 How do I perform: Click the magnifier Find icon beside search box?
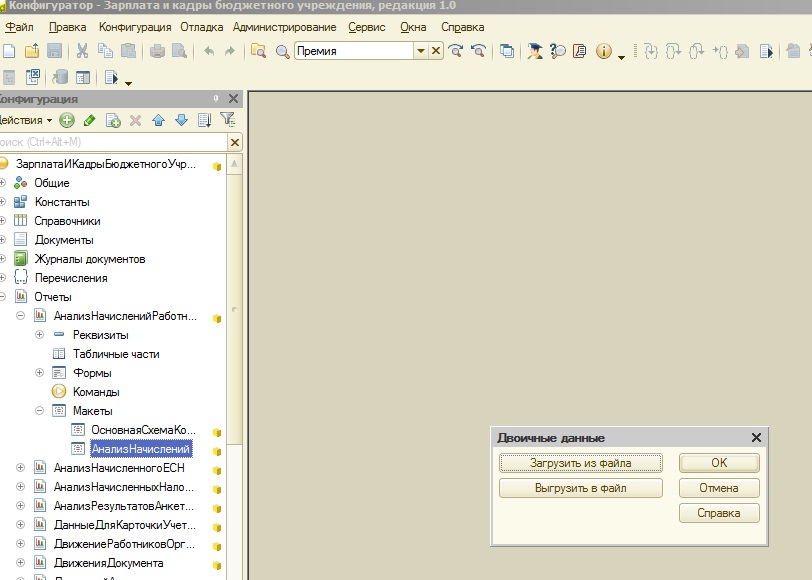282,51
